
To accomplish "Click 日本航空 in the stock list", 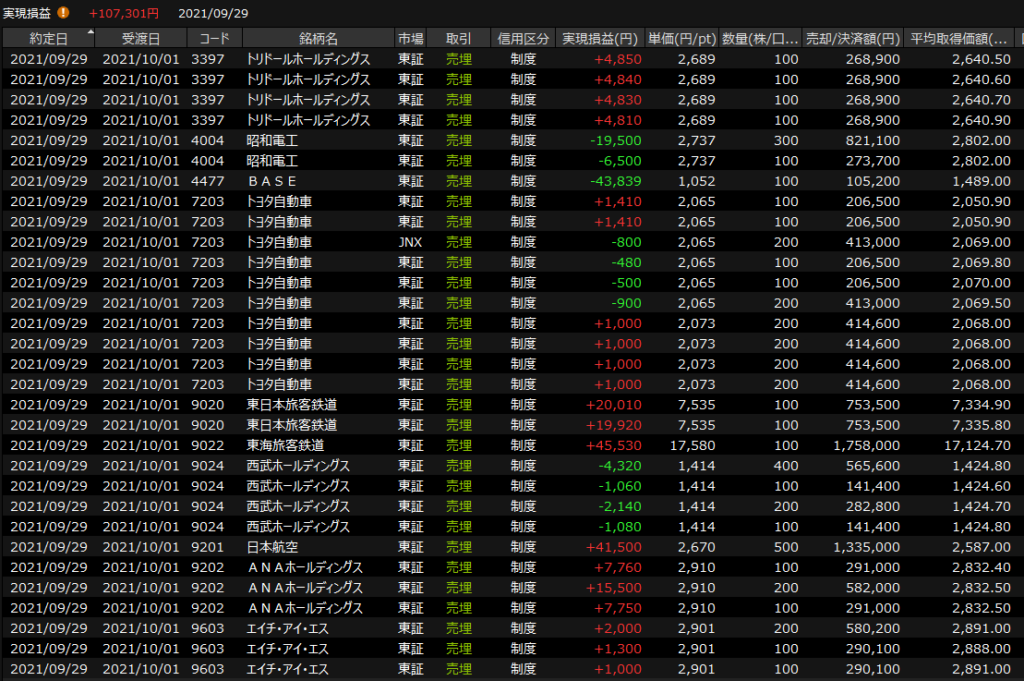I will click(272, 547).
